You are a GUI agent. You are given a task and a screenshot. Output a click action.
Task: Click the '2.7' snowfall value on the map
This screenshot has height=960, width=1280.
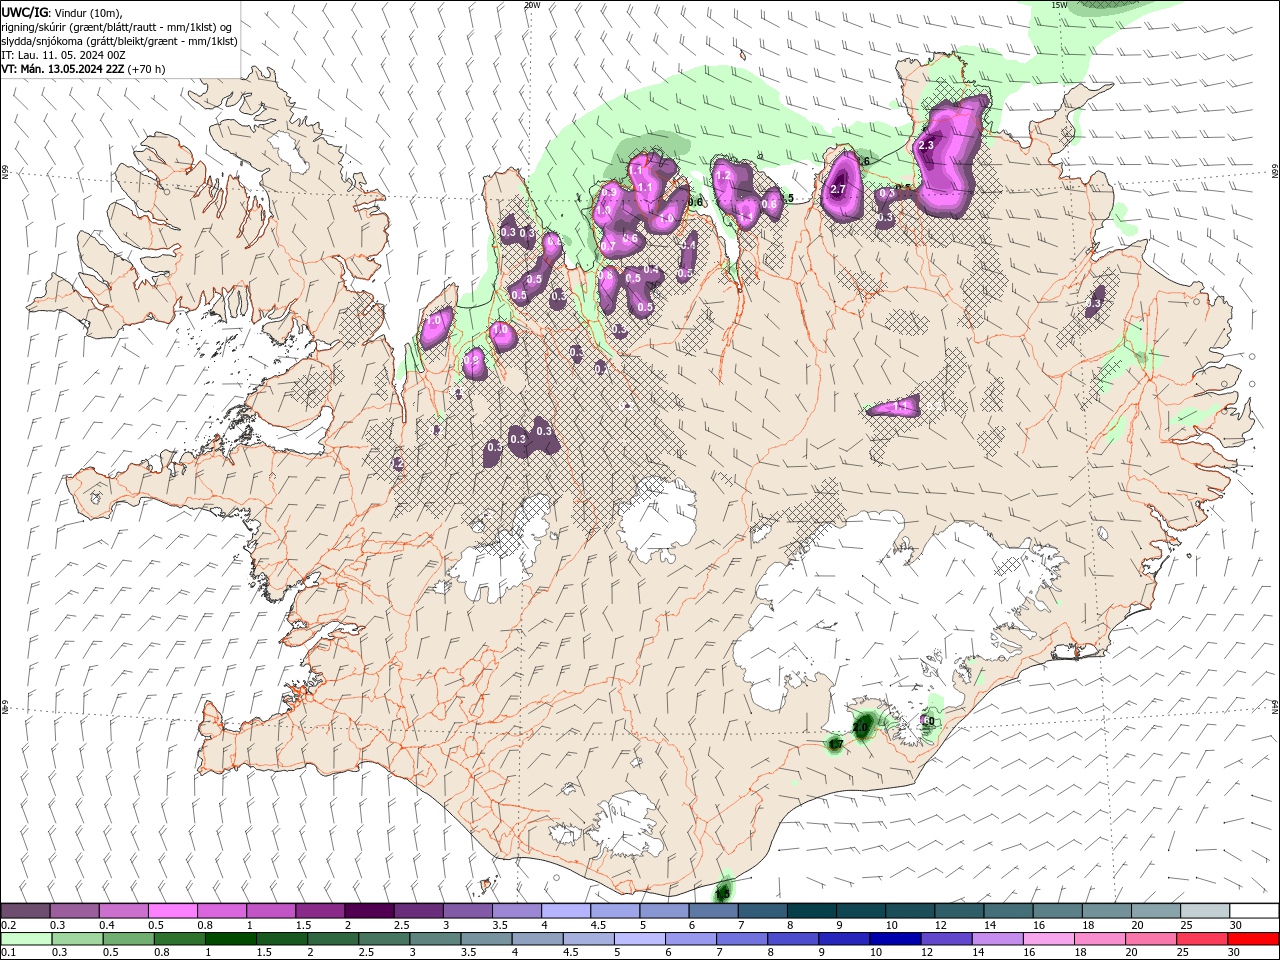838,189
